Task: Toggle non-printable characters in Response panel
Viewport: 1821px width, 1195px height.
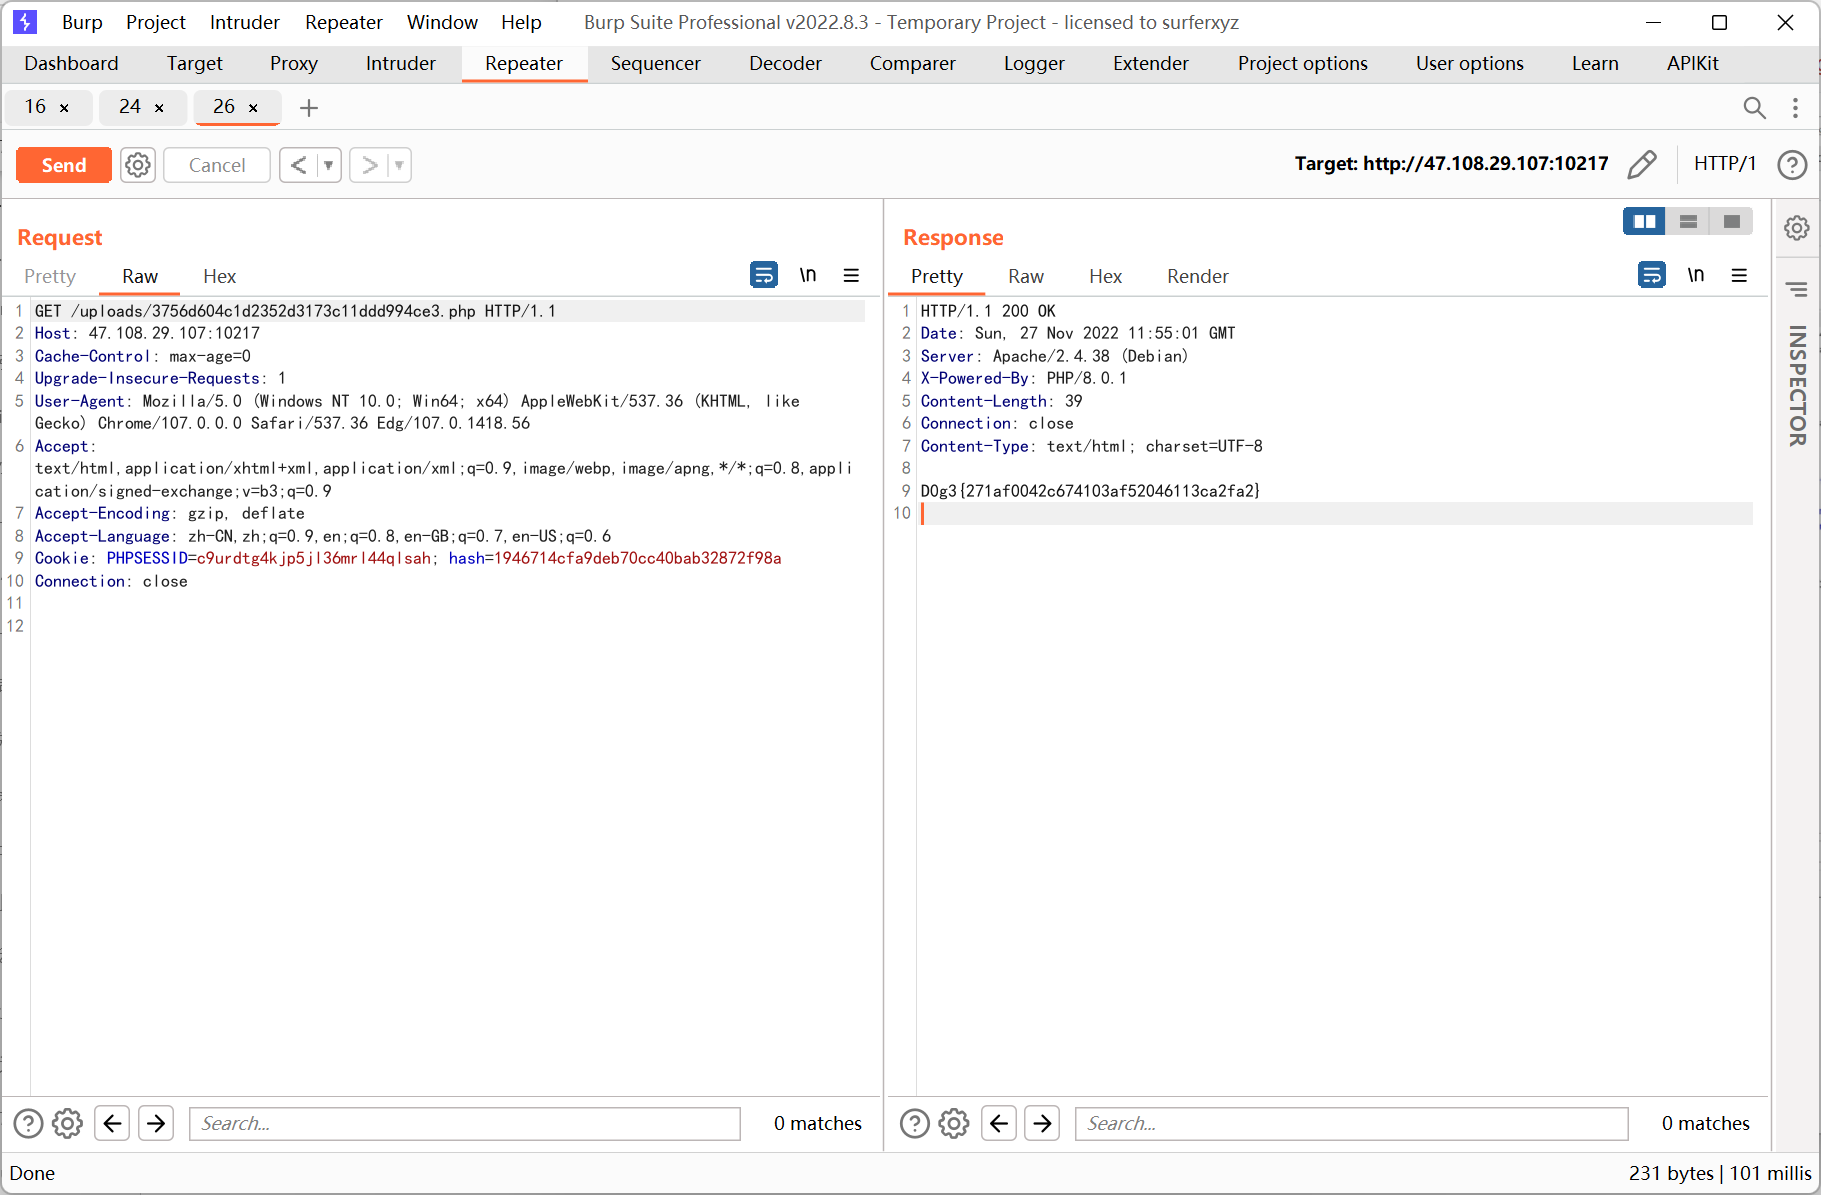Action: point(1696,275)
